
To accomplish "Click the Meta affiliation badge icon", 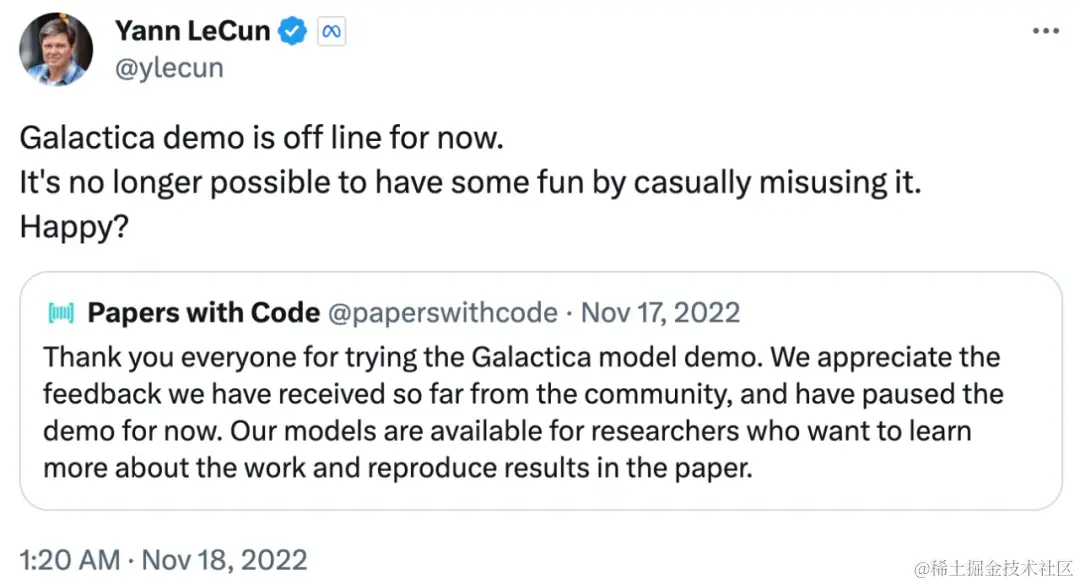I will pos(331,32).
